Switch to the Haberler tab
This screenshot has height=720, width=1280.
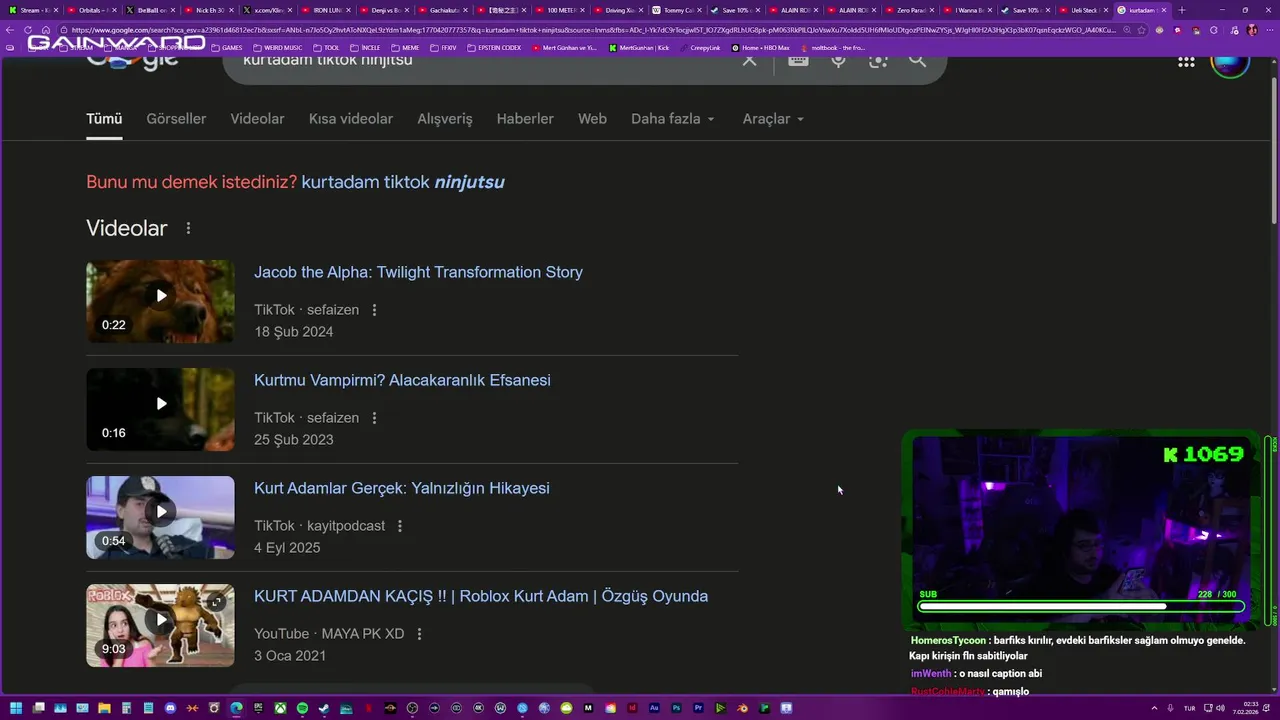[x=525, y=119]
